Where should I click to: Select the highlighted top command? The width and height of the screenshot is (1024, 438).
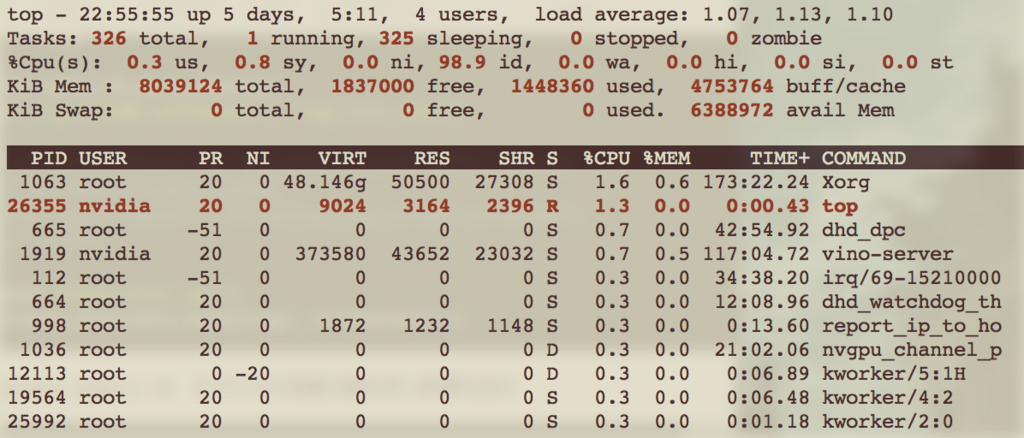pyautogui.click(x=839, y=206)
